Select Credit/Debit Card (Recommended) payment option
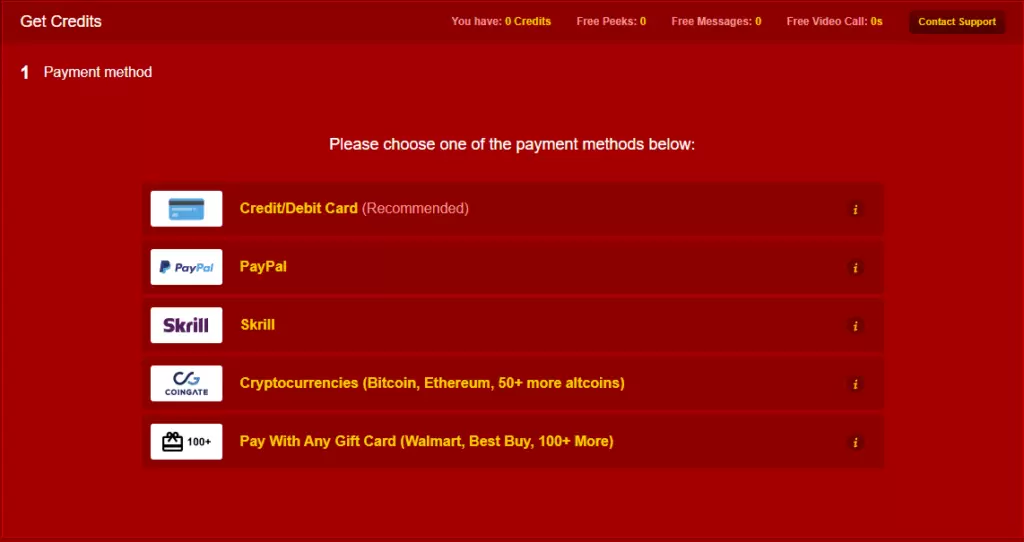 click(x=513, y=209)
